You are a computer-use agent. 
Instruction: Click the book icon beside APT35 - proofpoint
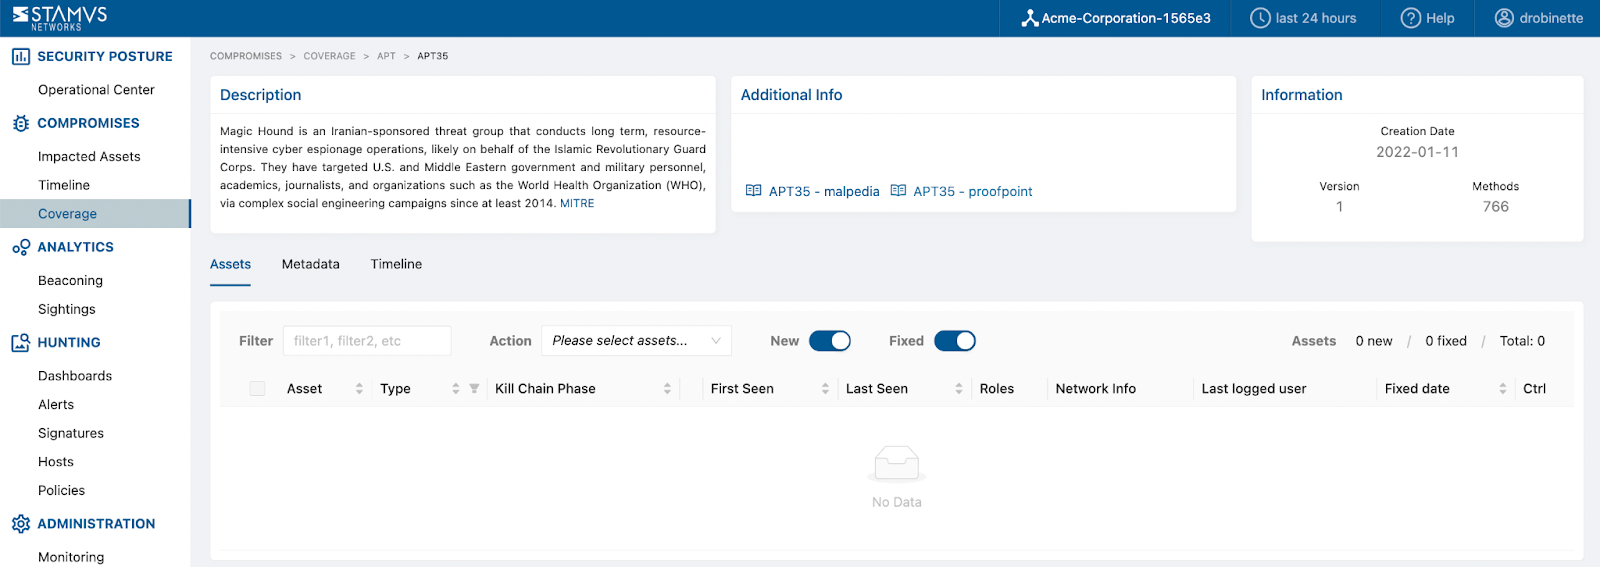pyautogui.click(x=898, y=191)
